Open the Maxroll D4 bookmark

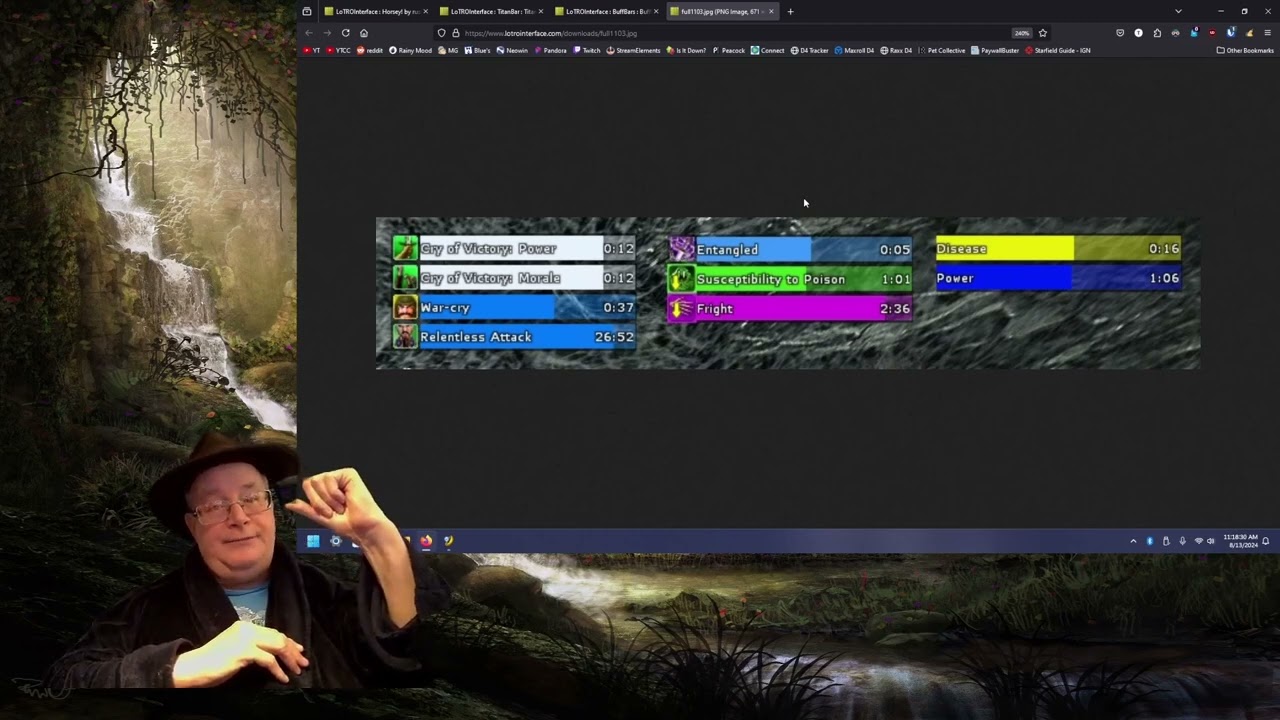click(x=854, y=50)
